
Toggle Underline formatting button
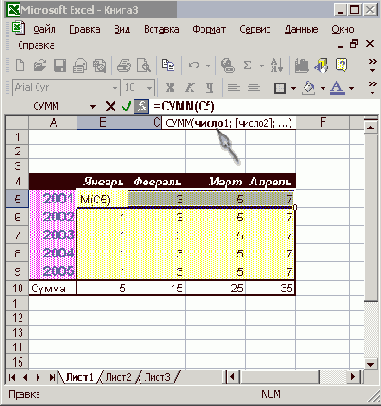coord(209,88)
